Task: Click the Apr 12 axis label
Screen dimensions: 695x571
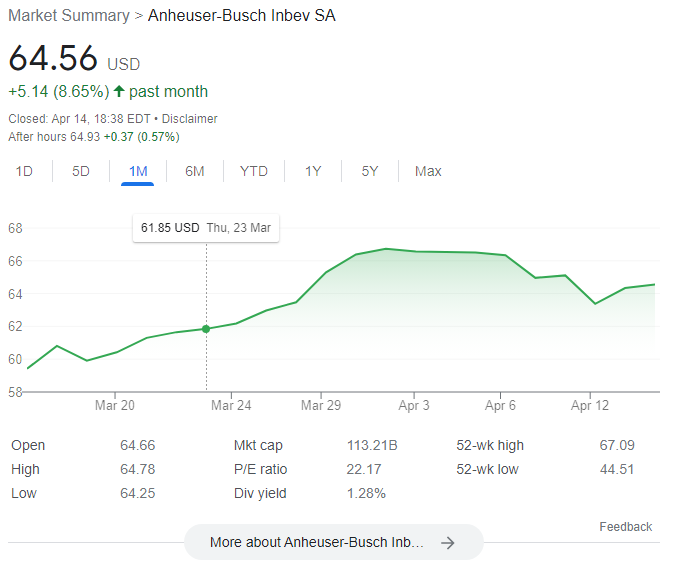Action: click(590, 405)
